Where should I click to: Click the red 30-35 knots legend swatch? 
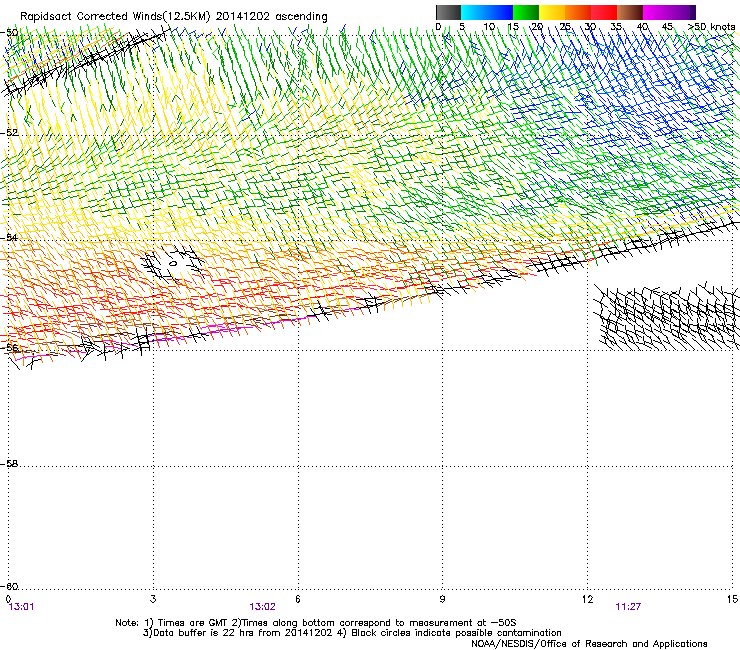[x=604, y=12]
